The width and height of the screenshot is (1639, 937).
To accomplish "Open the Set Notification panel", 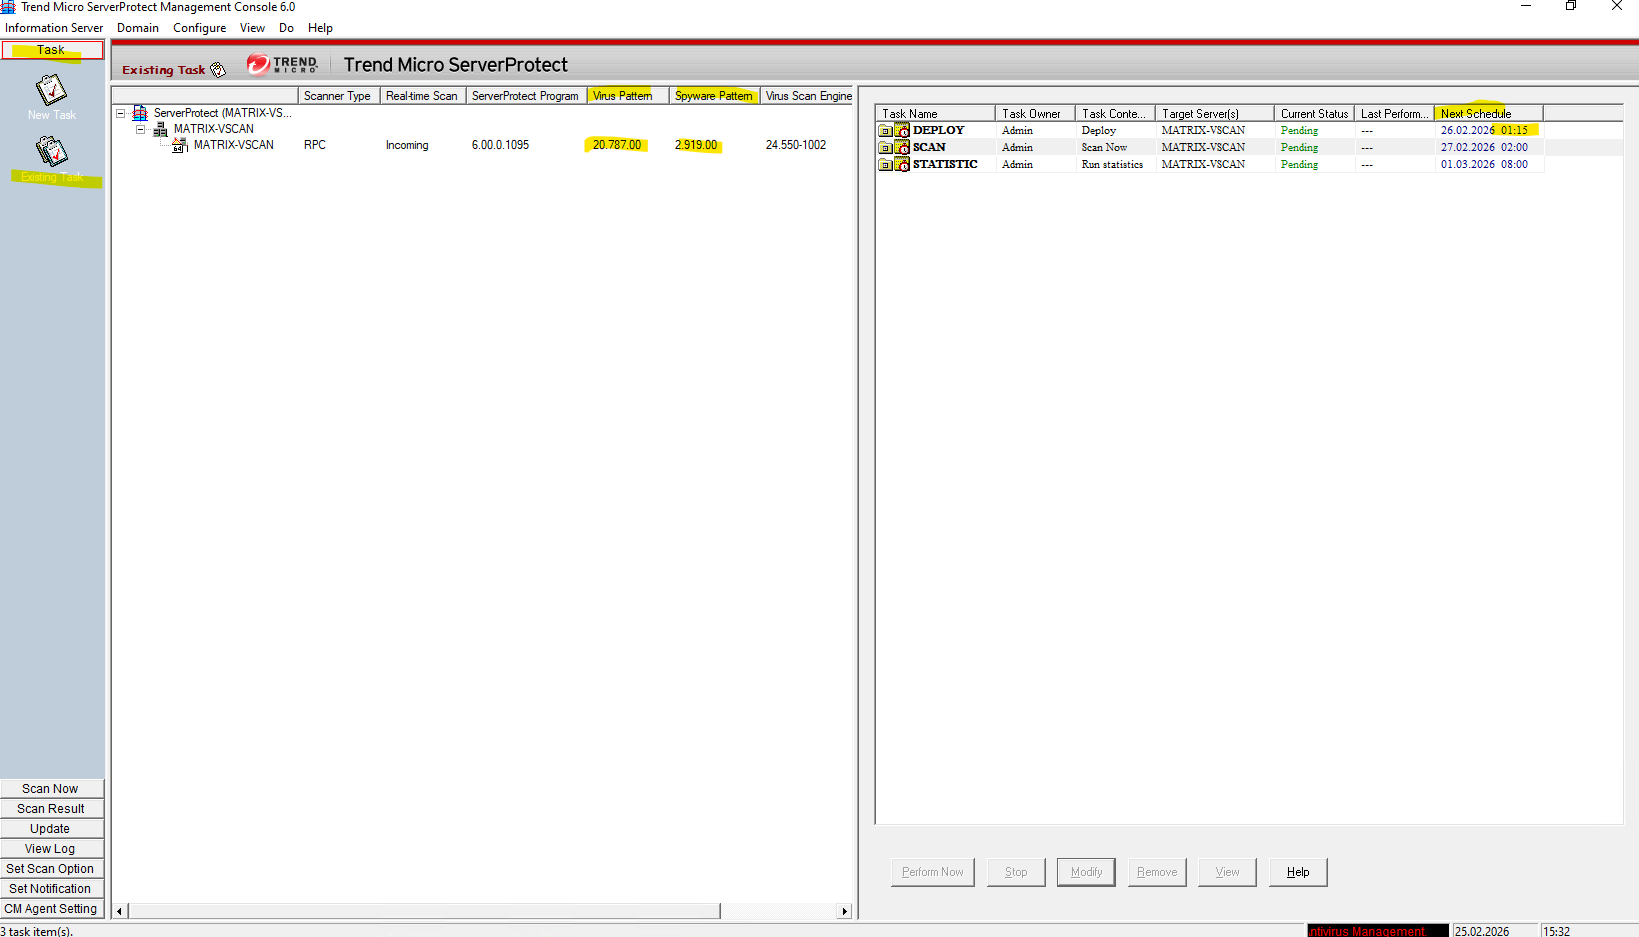I will 50,889.
